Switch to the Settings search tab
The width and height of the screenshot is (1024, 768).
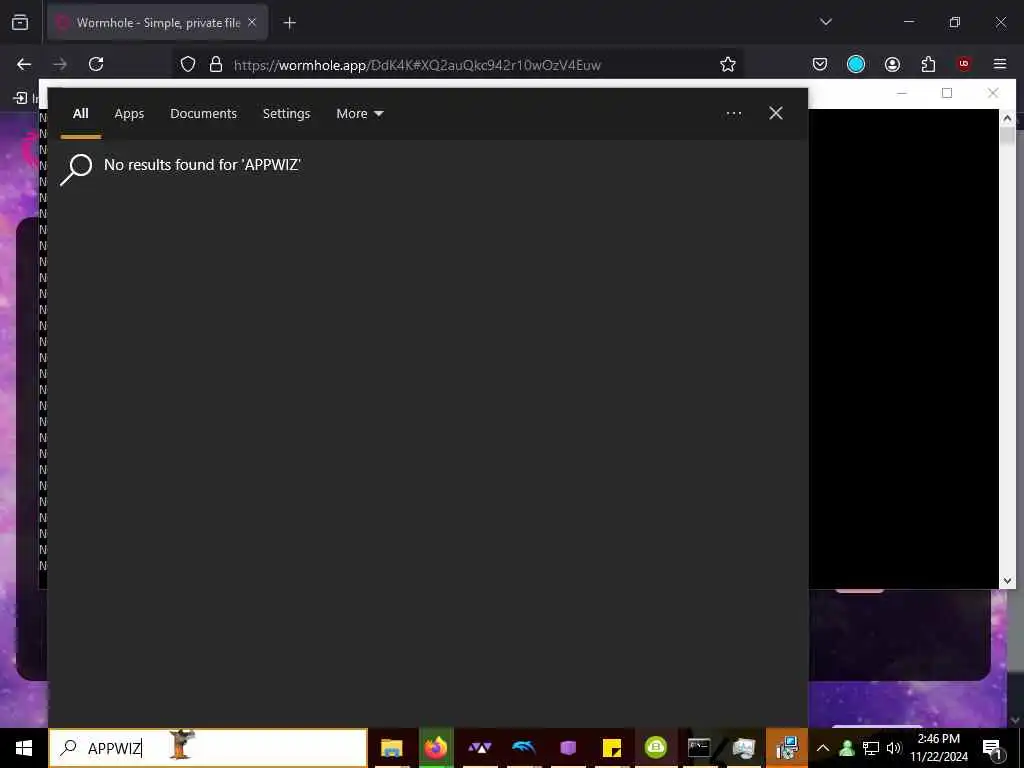pyautogui.click(x=286, y=114)
